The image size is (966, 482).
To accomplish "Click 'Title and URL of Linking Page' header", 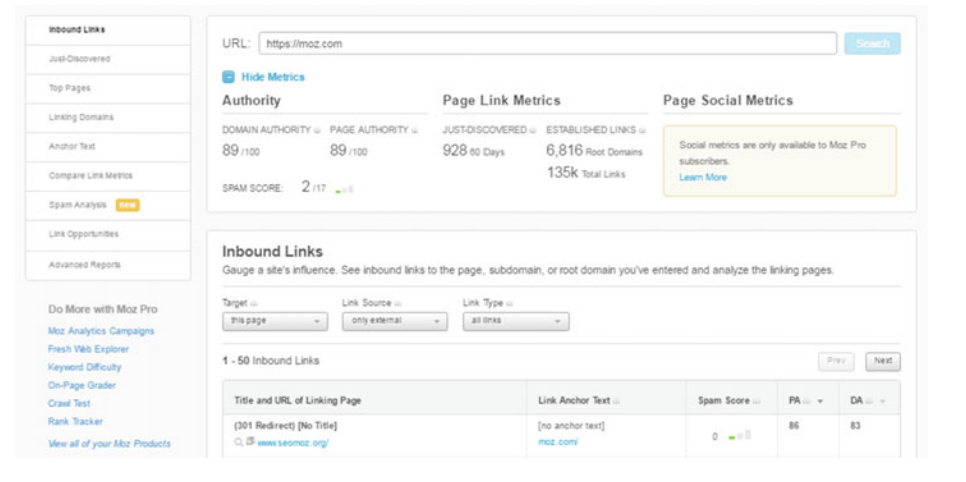I will 298,401.
